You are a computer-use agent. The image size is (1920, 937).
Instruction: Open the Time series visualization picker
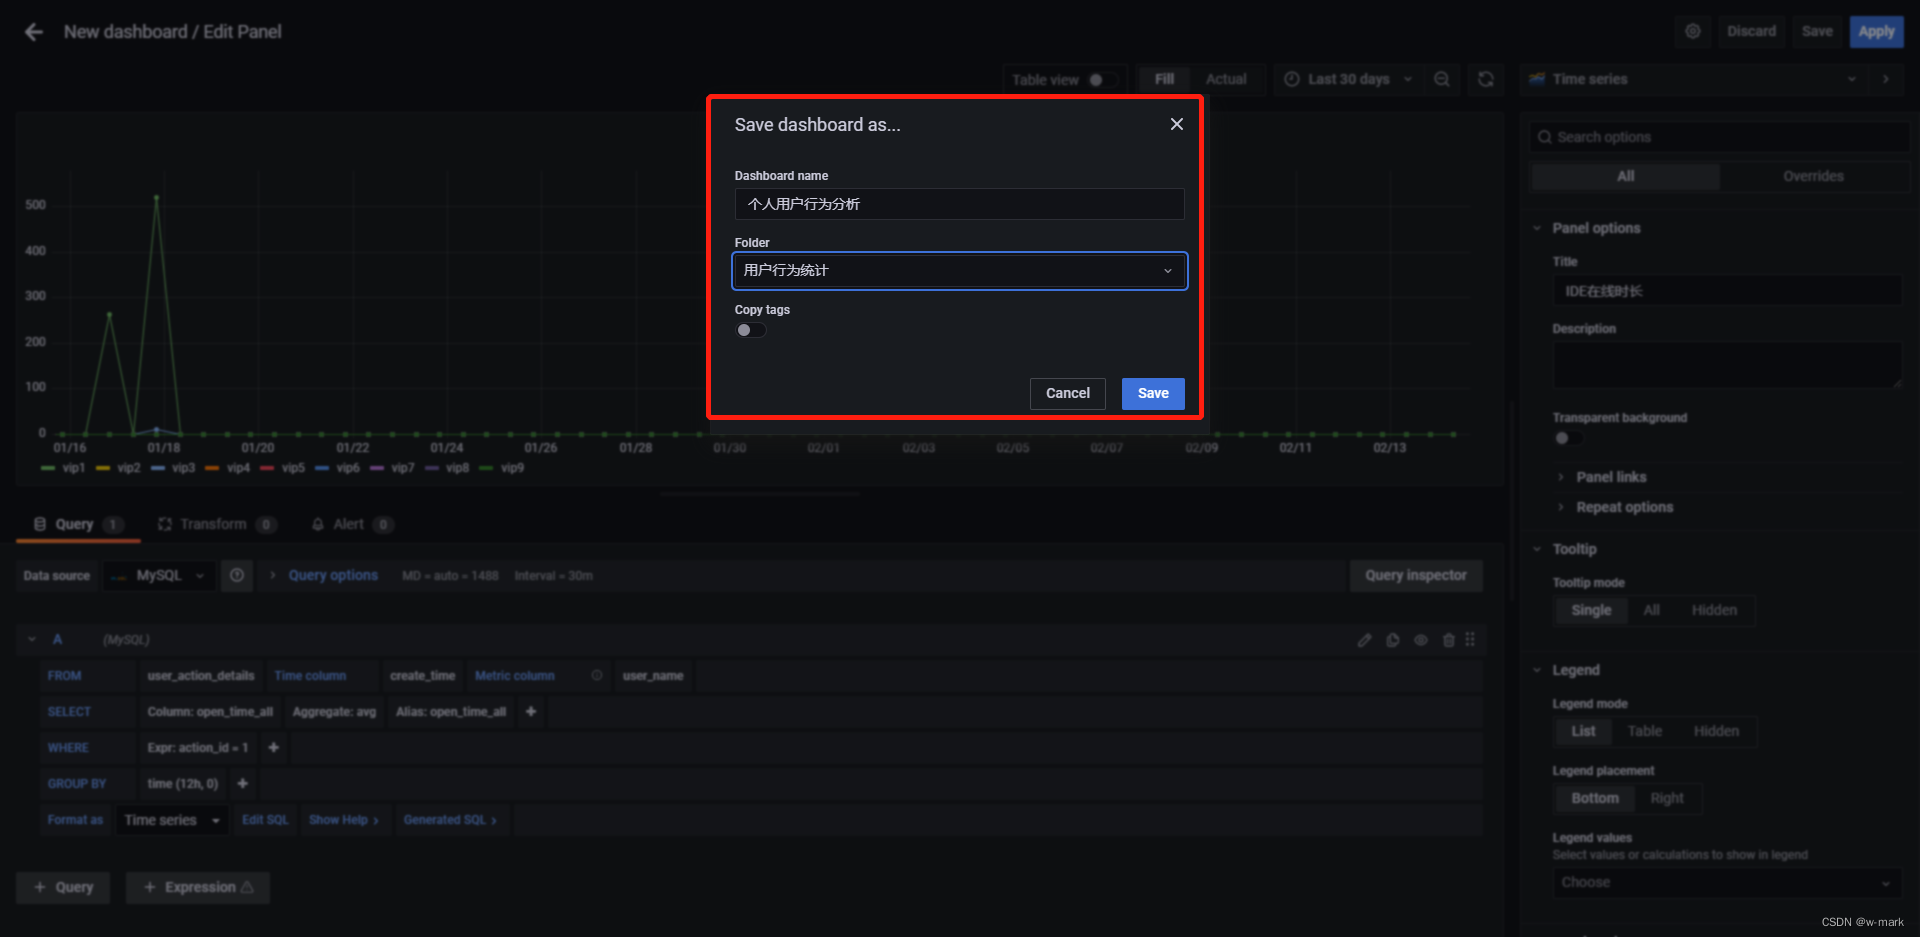click(1693, 79)
